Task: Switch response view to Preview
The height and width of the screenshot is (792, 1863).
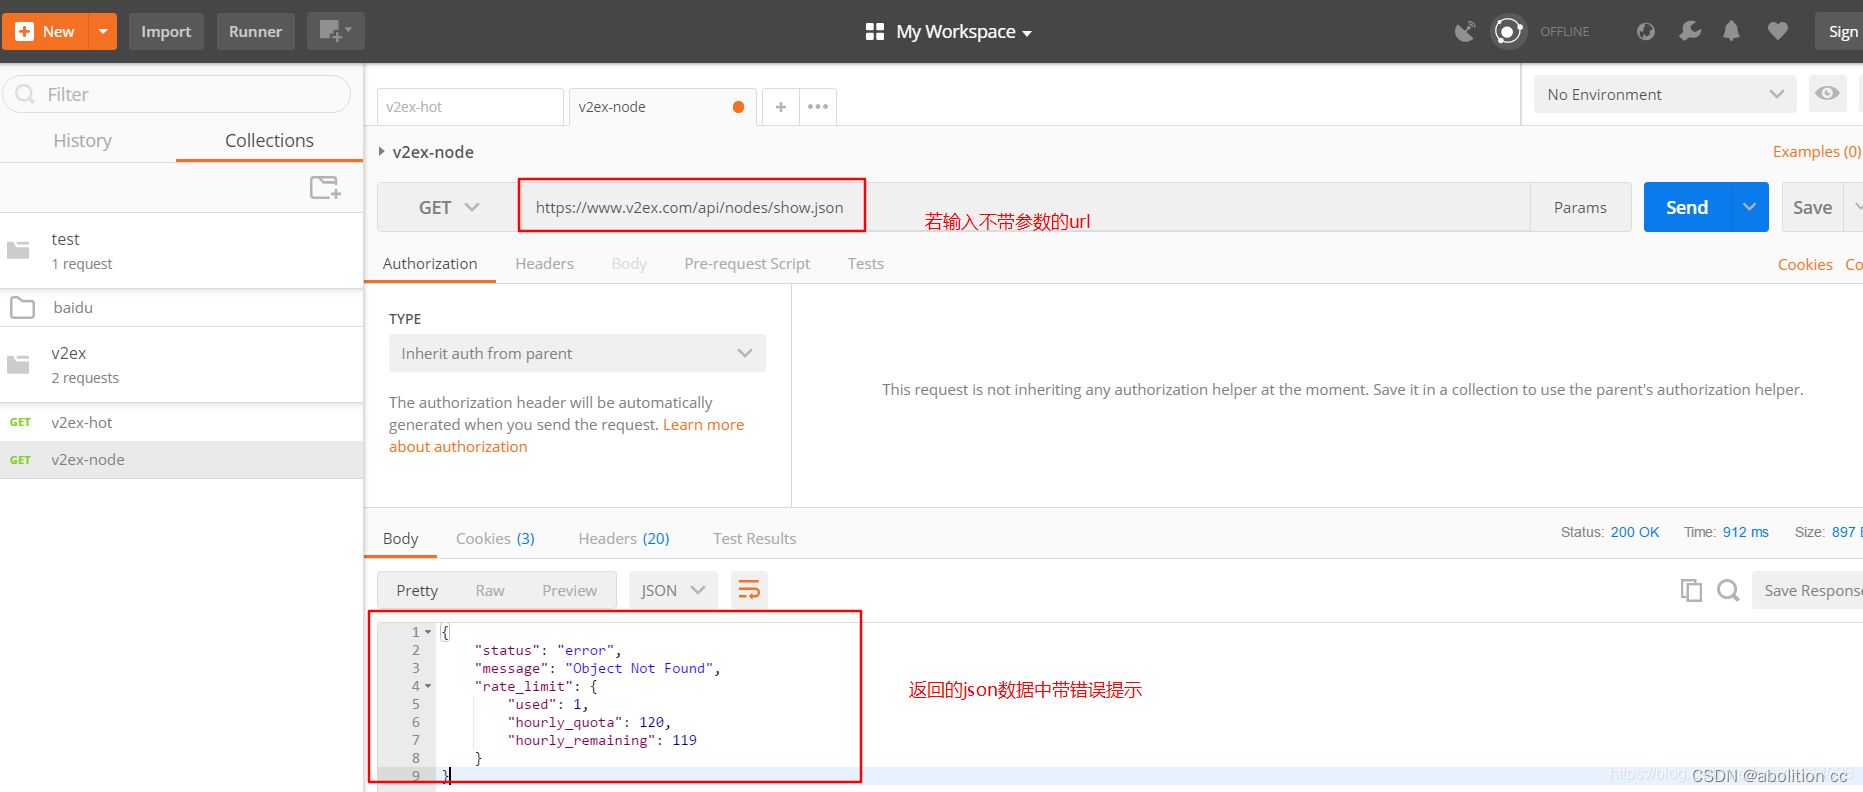Action: (x=570, y=590)
